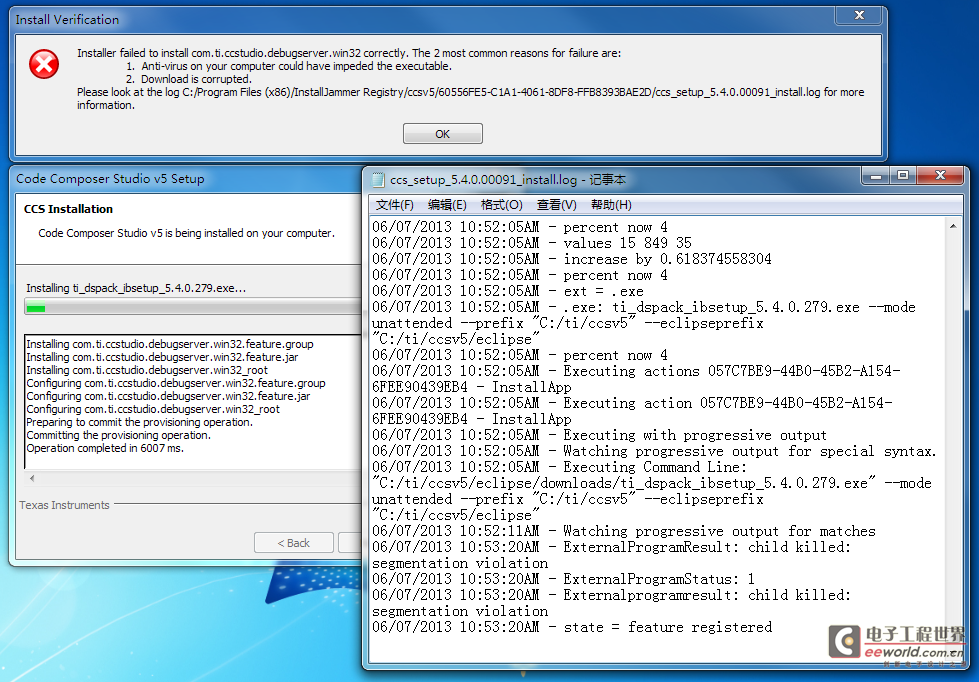The width and height of the screenshot is (979, 682).
Task: Click the 'ExternalProgramResult: child killed:' log line
Action: click(x=612, y=547)
